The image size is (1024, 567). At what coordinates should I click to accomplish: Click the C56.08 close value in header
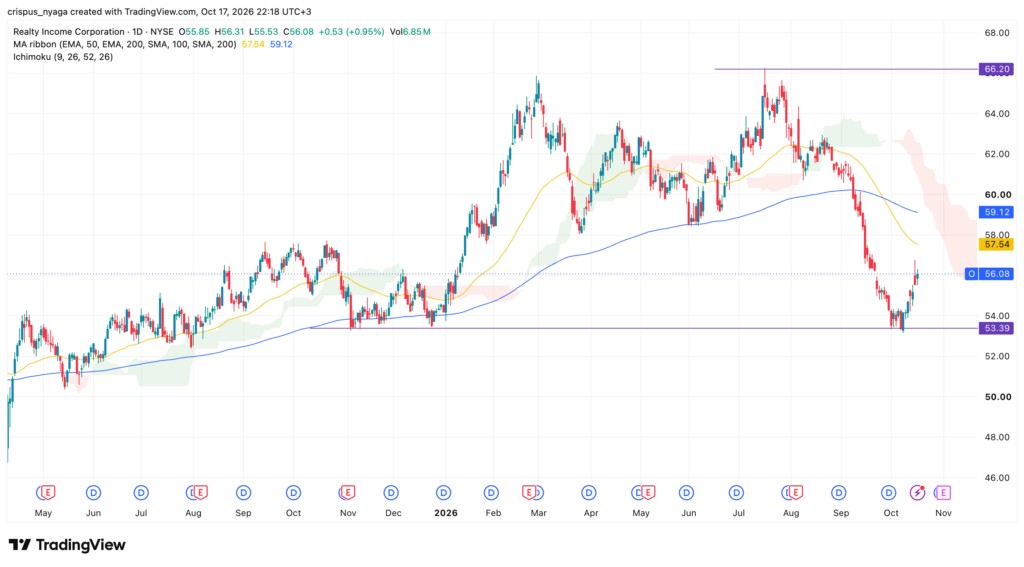(x=298, y=31)
